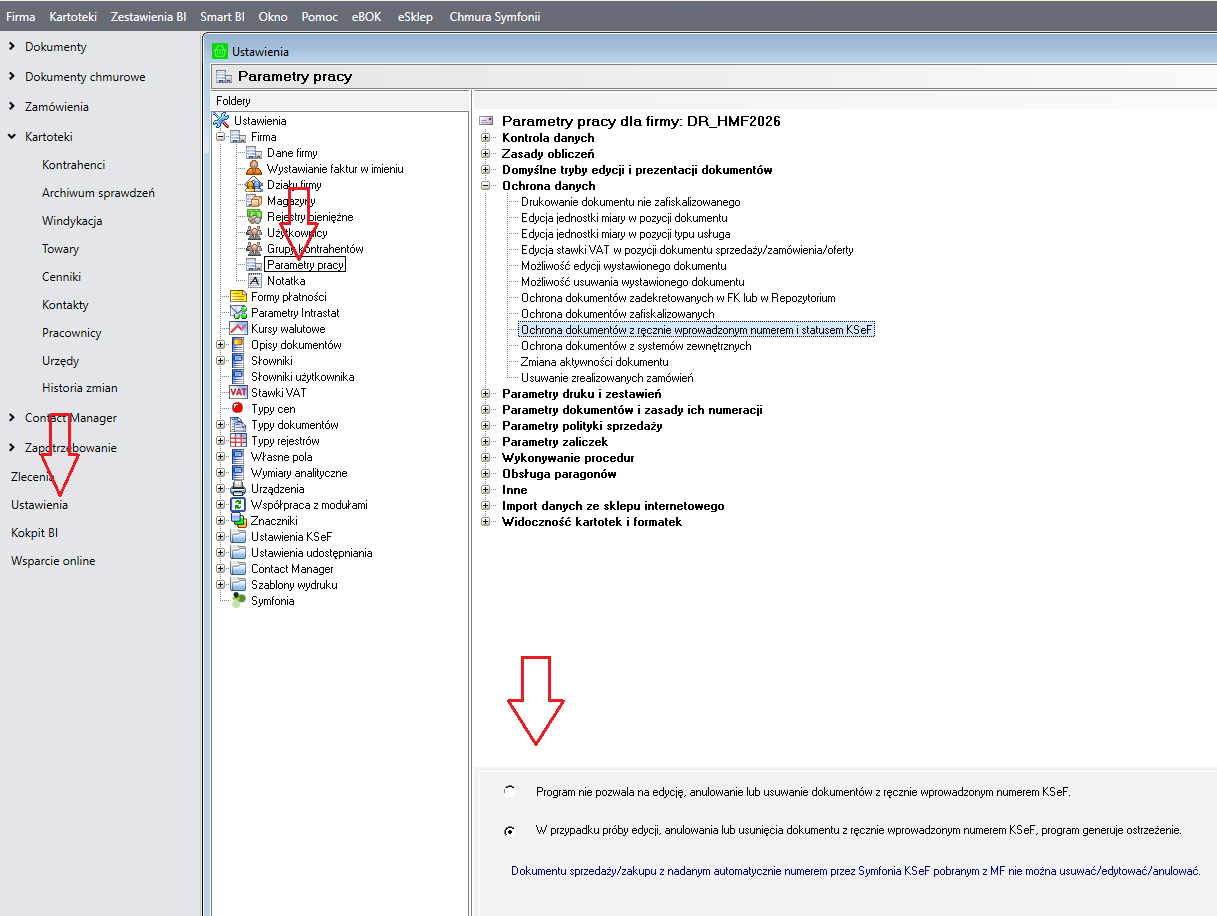Open the Zestawienia BI menu
Screen dimensions: 1217x916
[x=149, y=17]
